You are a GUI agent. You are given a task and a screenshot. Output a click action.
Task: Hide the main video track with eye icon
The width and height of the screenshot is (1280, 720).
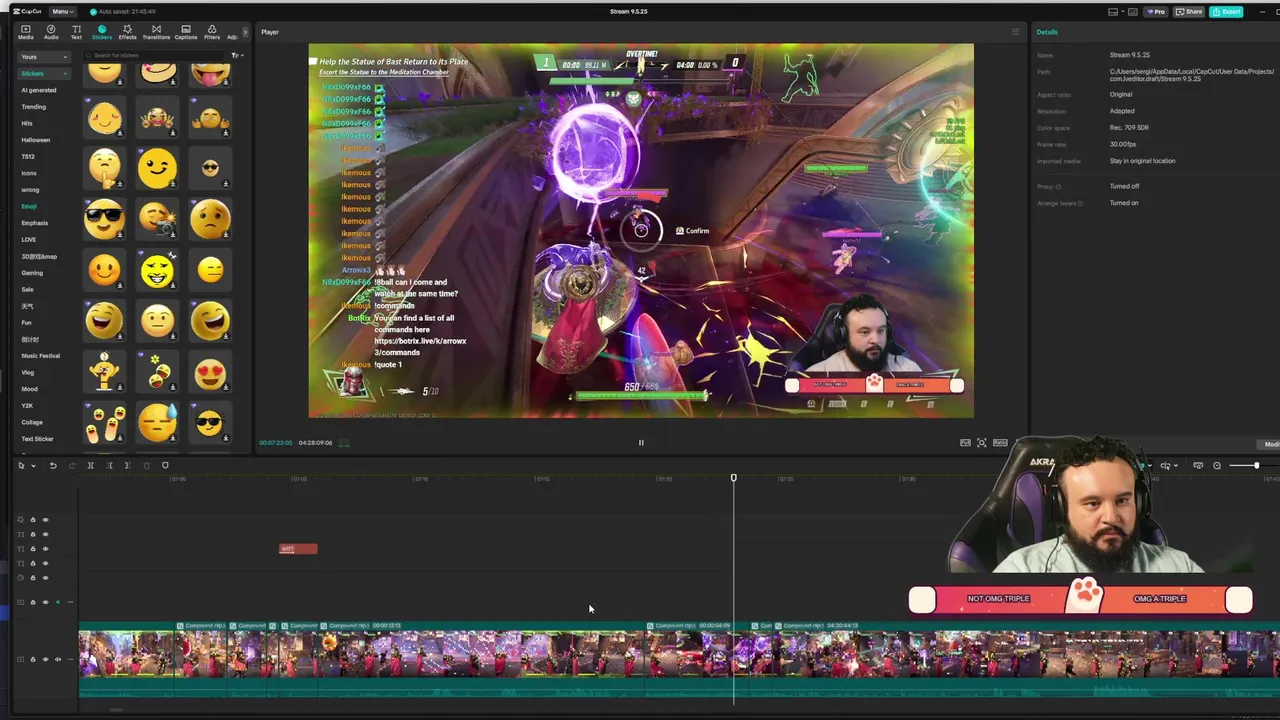coord(45,659)
